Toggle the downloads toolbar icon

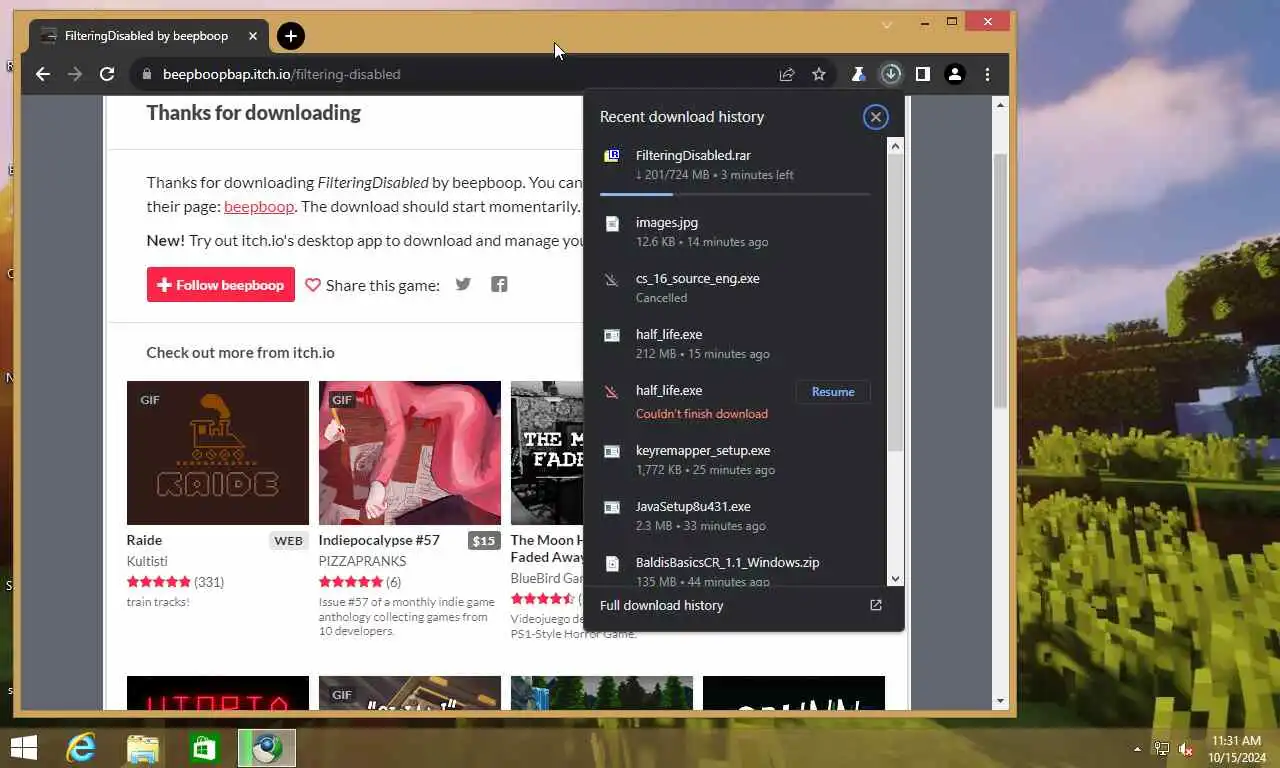pyautogui.click(x=890, y=74)
